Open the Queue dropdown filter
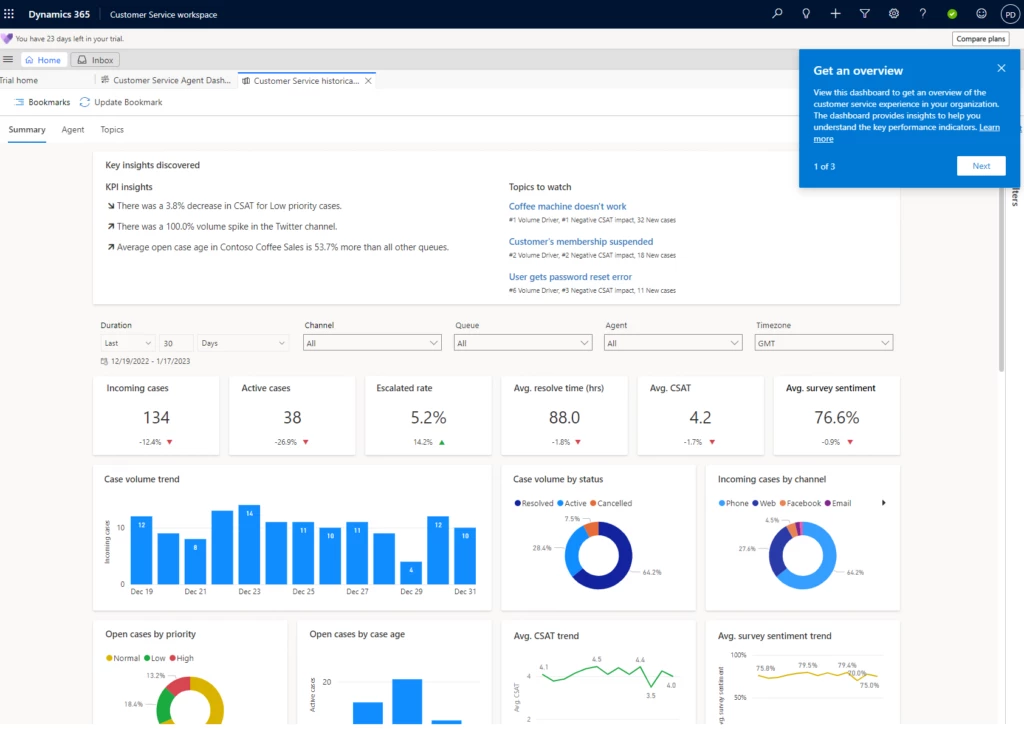This screenshot has height=729, width=1024. tap(522, 341)
